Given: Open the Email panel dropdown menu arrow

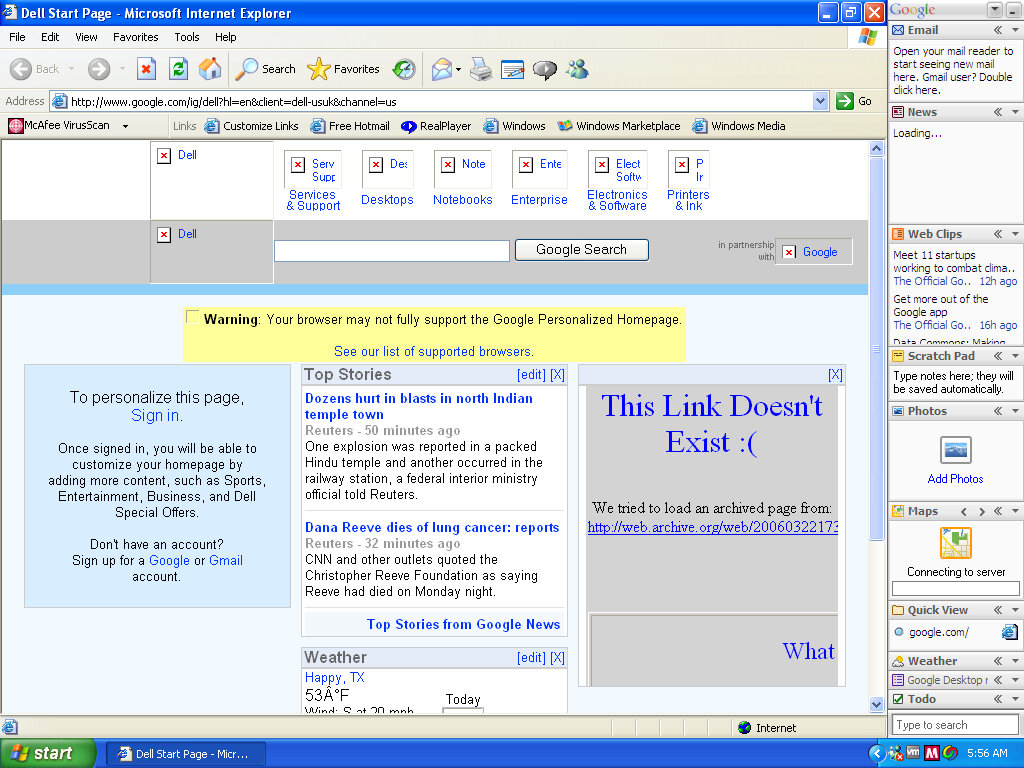Looking at the screenshot, I should [1017, 30].
